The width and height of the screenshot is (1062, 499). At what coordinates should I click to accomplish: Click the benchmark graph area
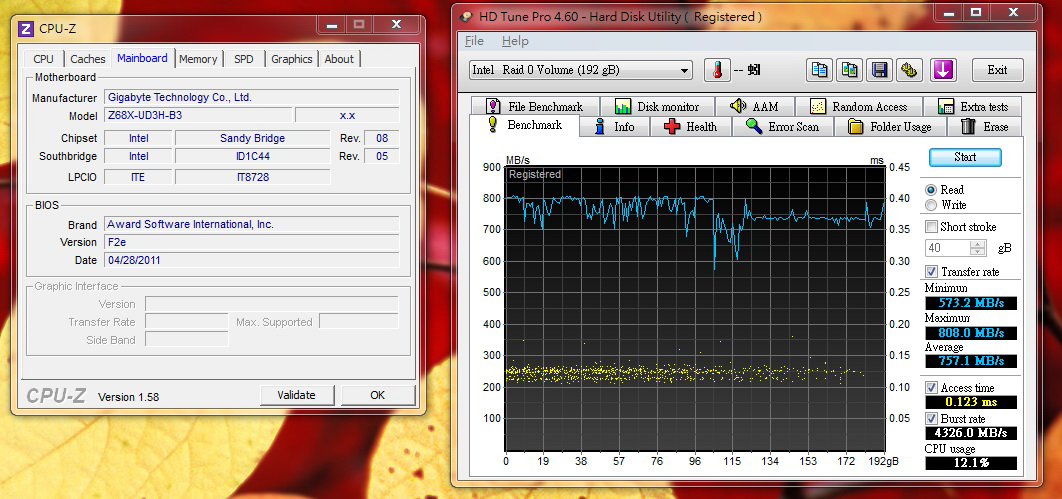(x=695, y=309)
